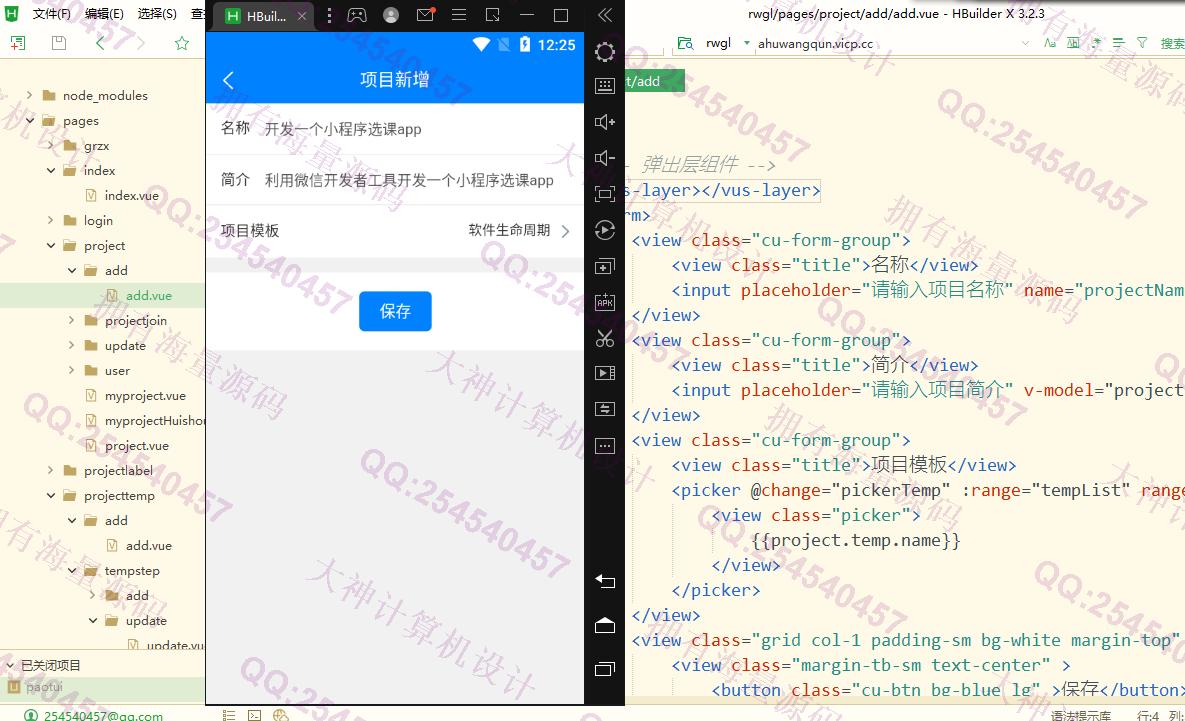This screenshot has height=721, width=1185.
Task: Open the emulator tab options vertical dots
Action: click(x=329, y=15)
